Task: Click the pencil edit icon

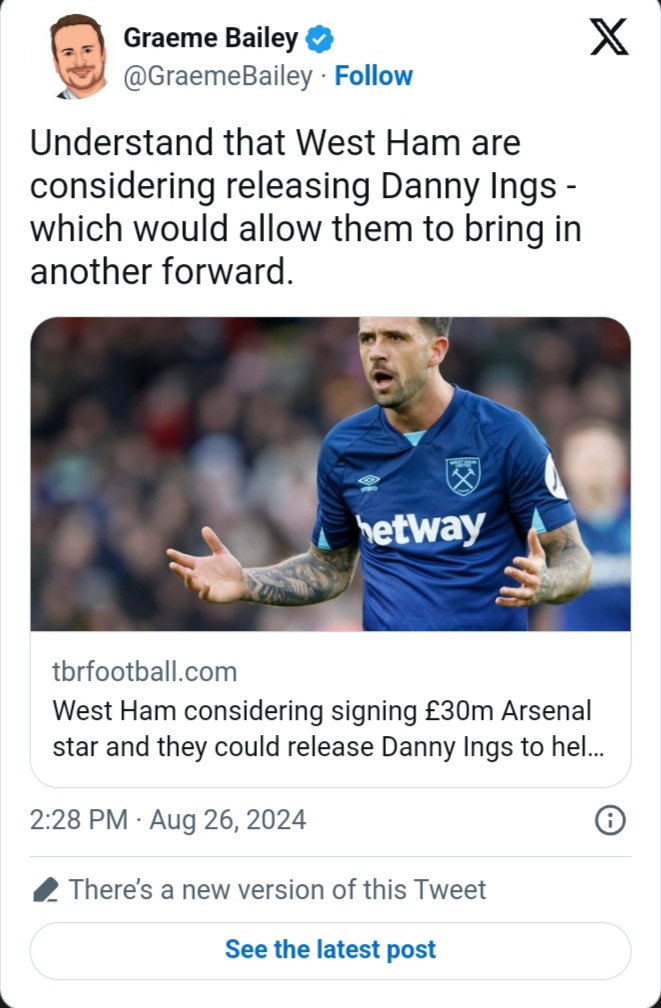Action: pos(45,889)
